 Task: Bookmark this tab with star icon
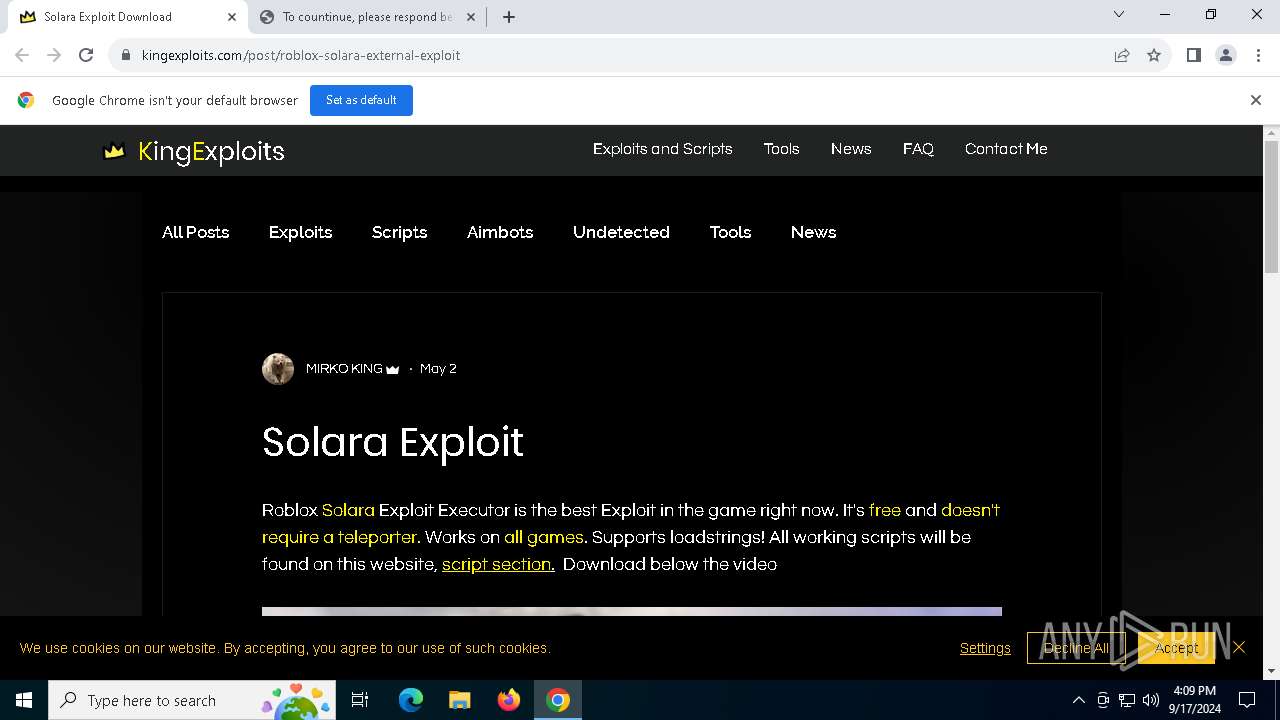(x=1154, y=55)
